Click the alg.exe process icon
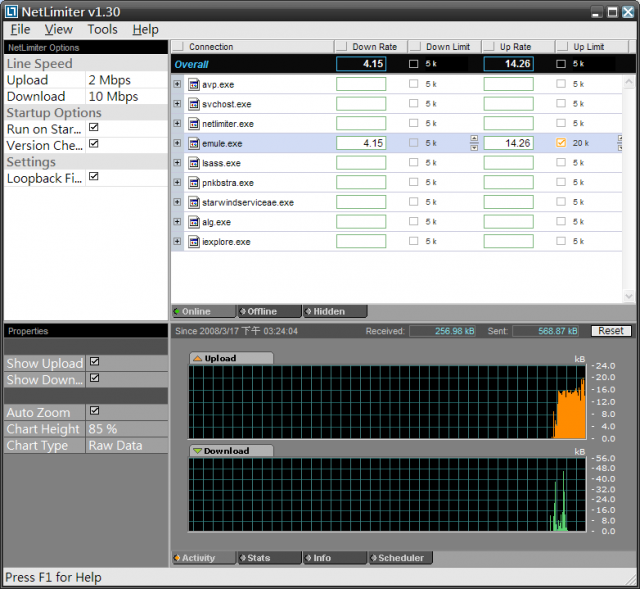 [x=193, y=222]
